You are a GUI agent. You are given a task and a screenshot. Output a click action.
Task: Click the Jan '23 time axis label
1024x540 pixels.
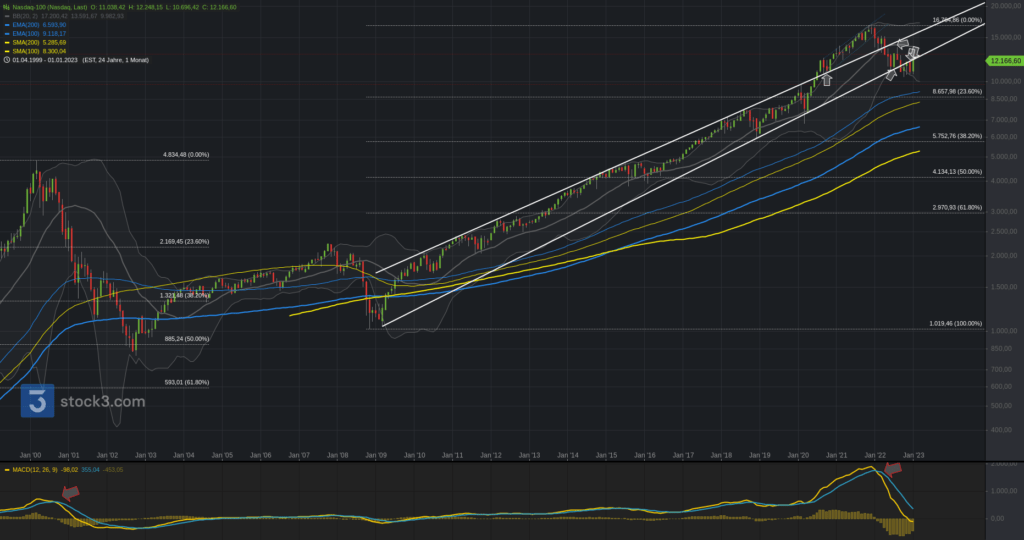[914, 455]
